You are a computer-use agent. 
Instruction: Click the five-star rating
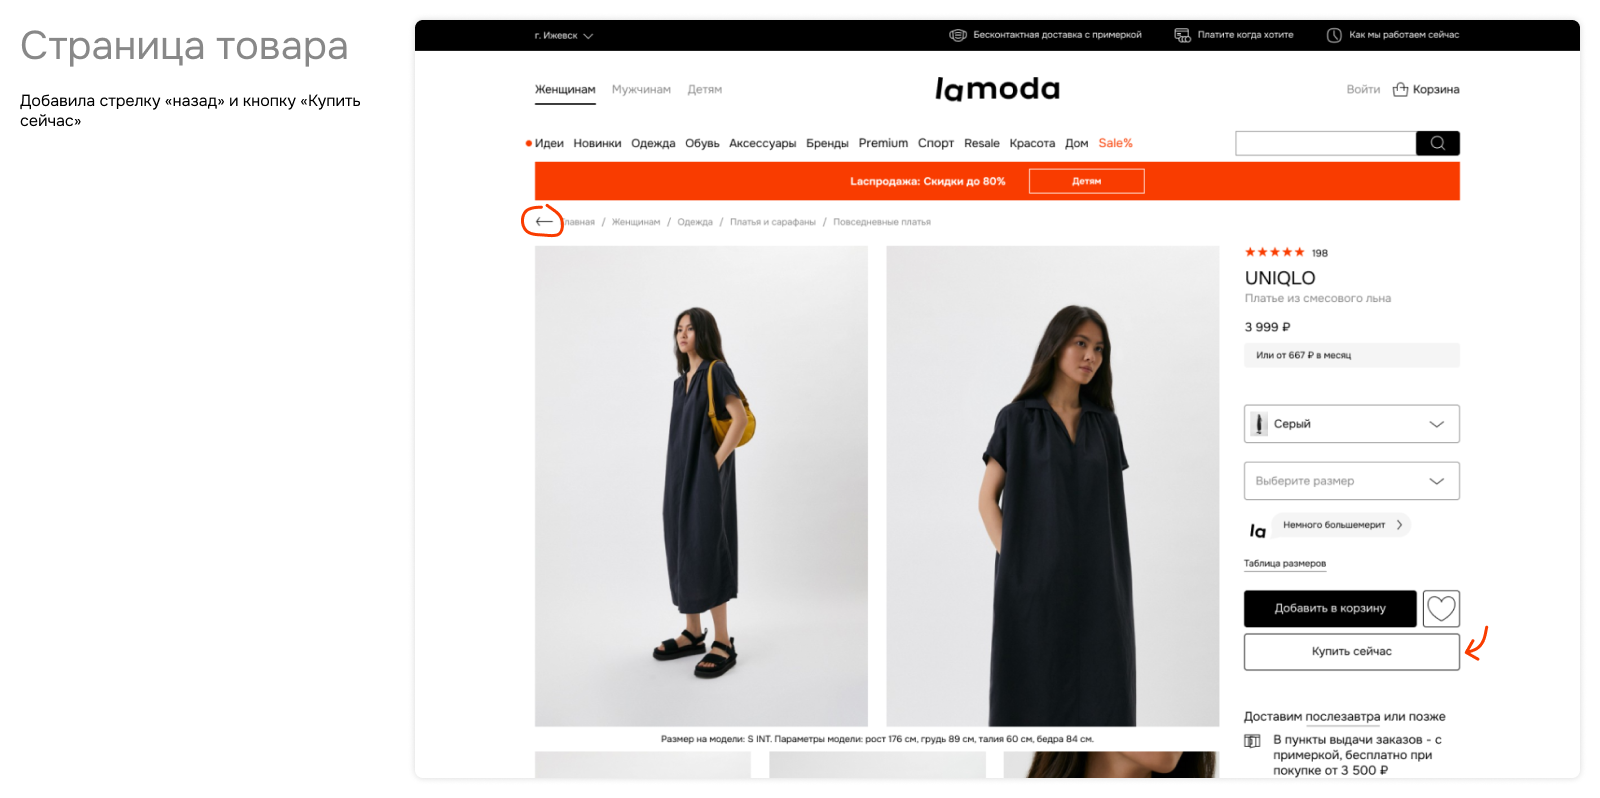(x=1274, y=252)
